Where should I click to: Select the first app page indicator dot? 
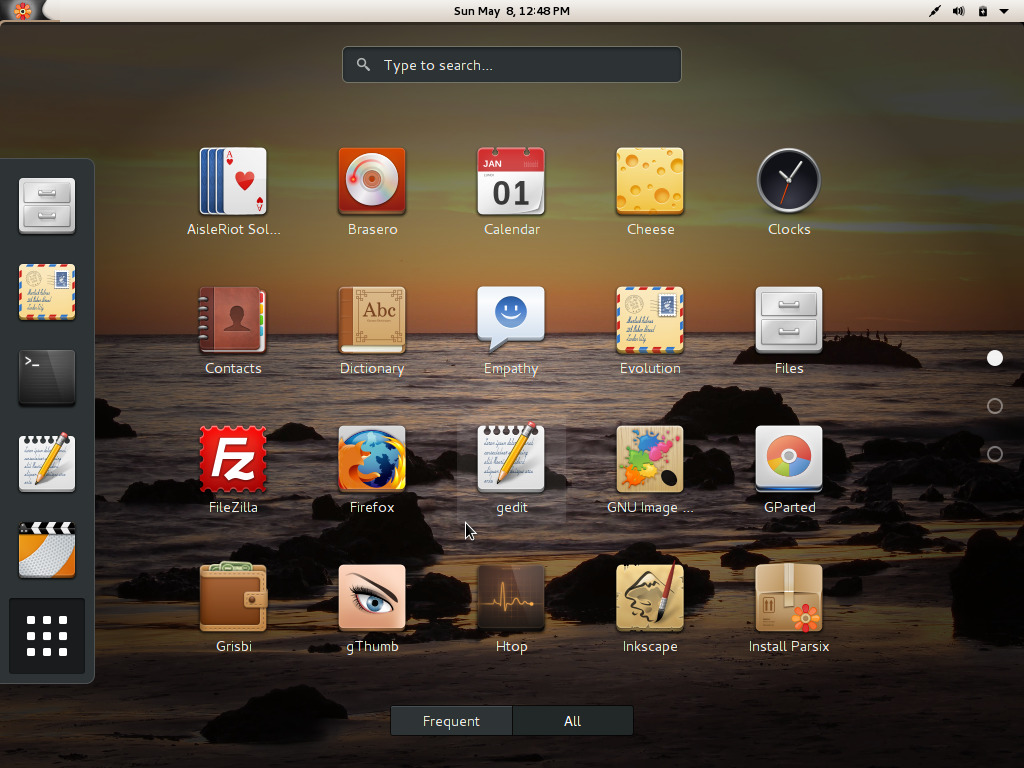pos(994,358)
